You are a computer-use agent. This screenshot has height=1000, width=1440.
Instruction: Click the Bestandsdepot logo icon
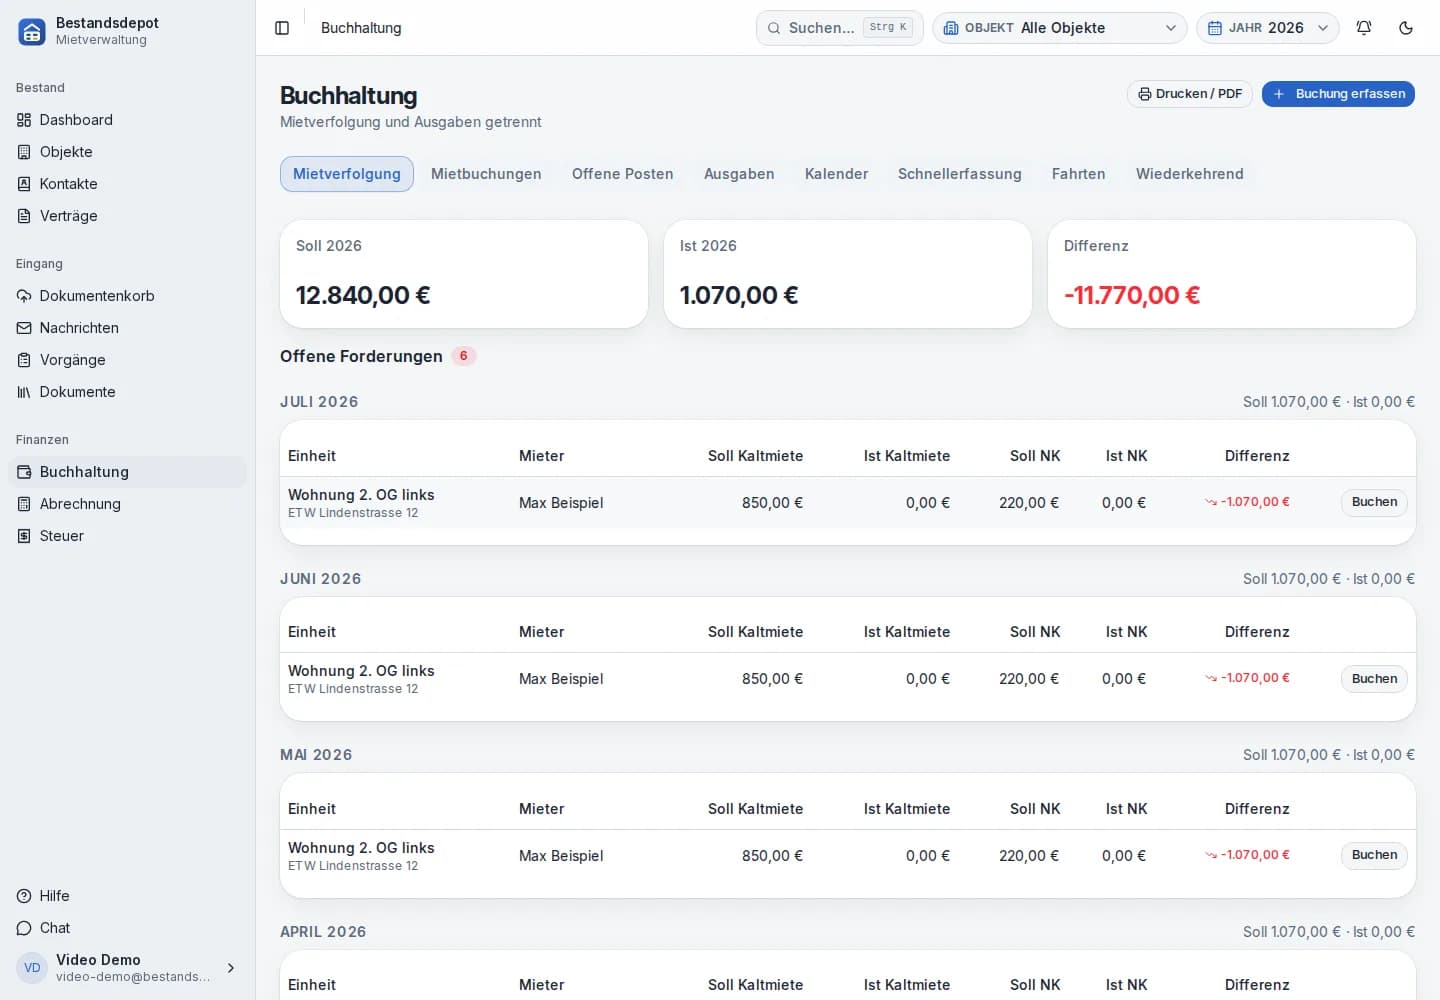[x=32, y=31]
